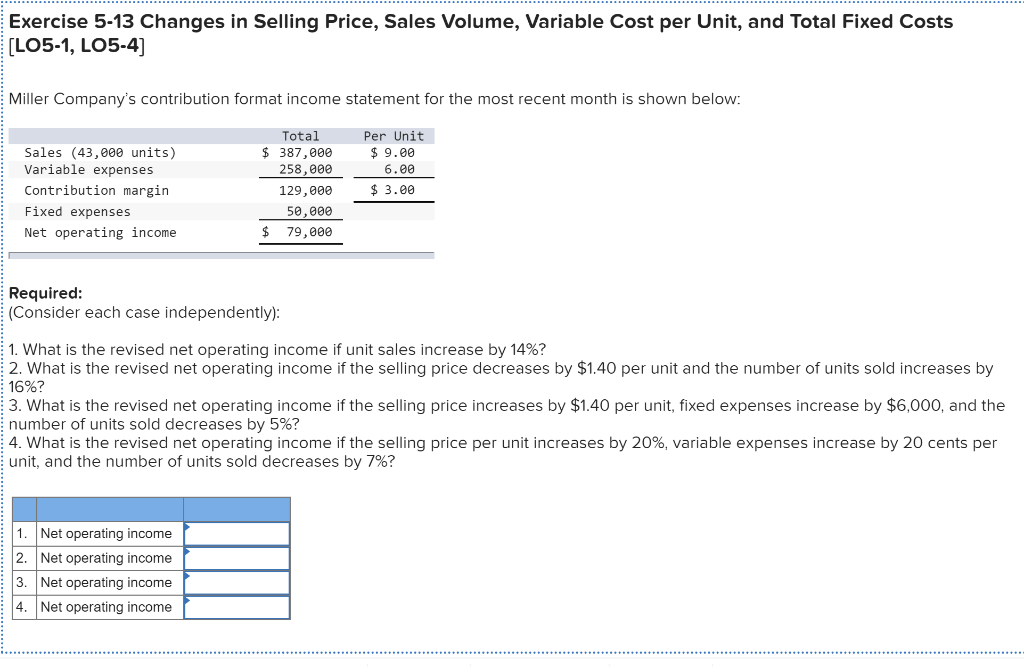Screen dimensions: 1024x667
Task: Expand the answer choices for question 4
Action: [188, 601]
